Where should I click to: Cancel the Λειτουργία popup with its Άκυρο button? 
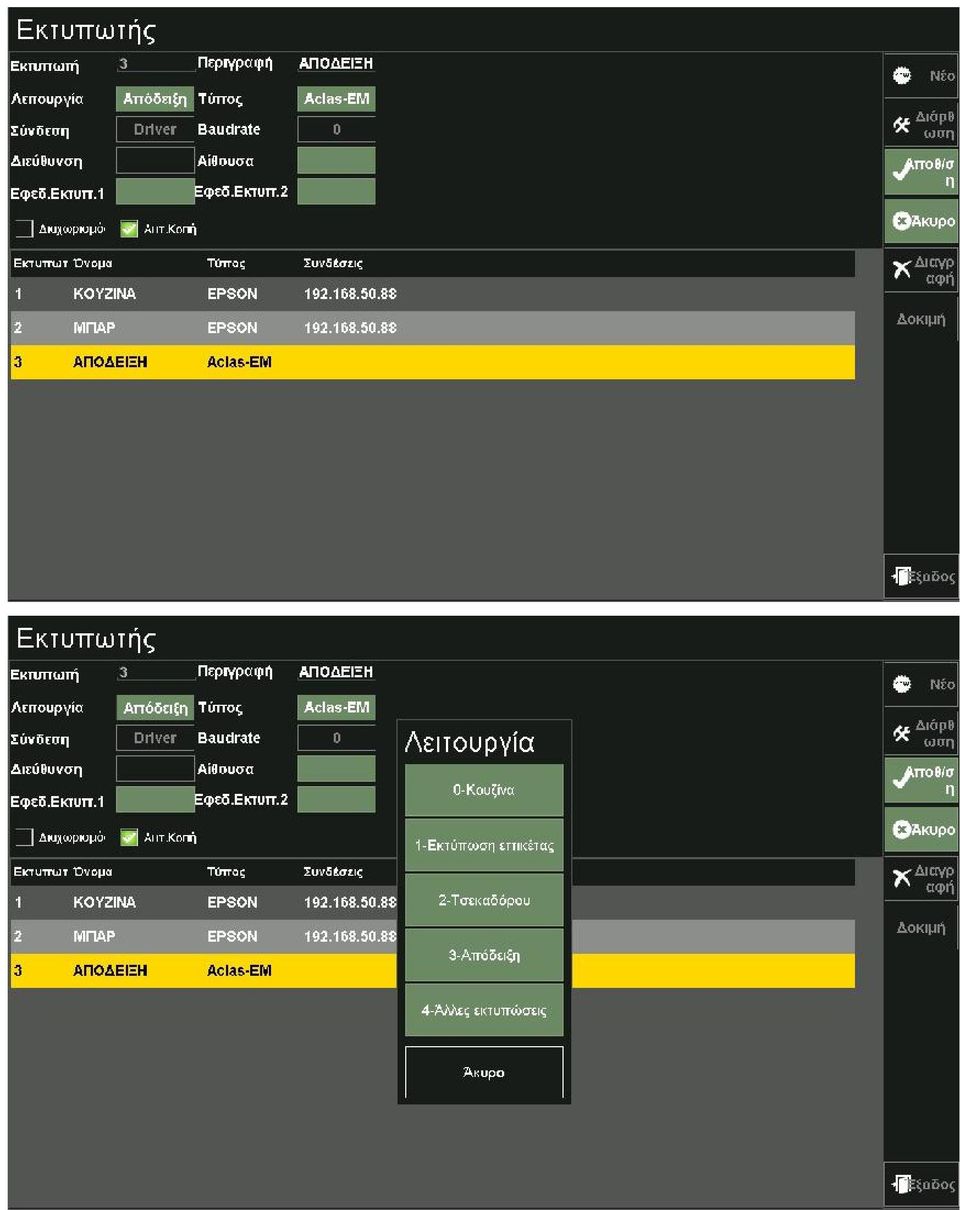tap(484, 1072)
